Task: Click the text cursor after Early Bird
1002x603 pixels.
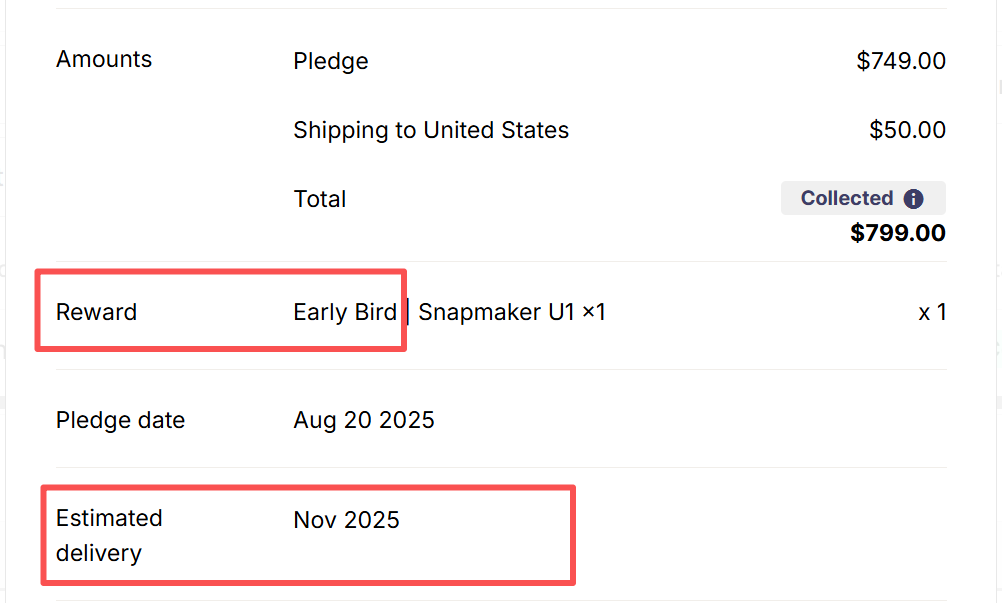Action: click(407, 312)
